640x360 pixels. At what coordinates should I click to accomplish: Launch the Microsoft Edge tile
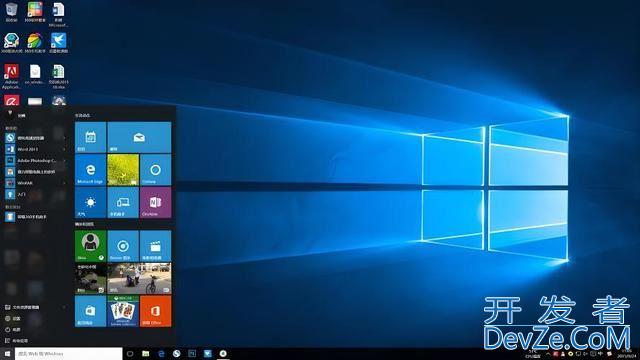coord(90,170)
